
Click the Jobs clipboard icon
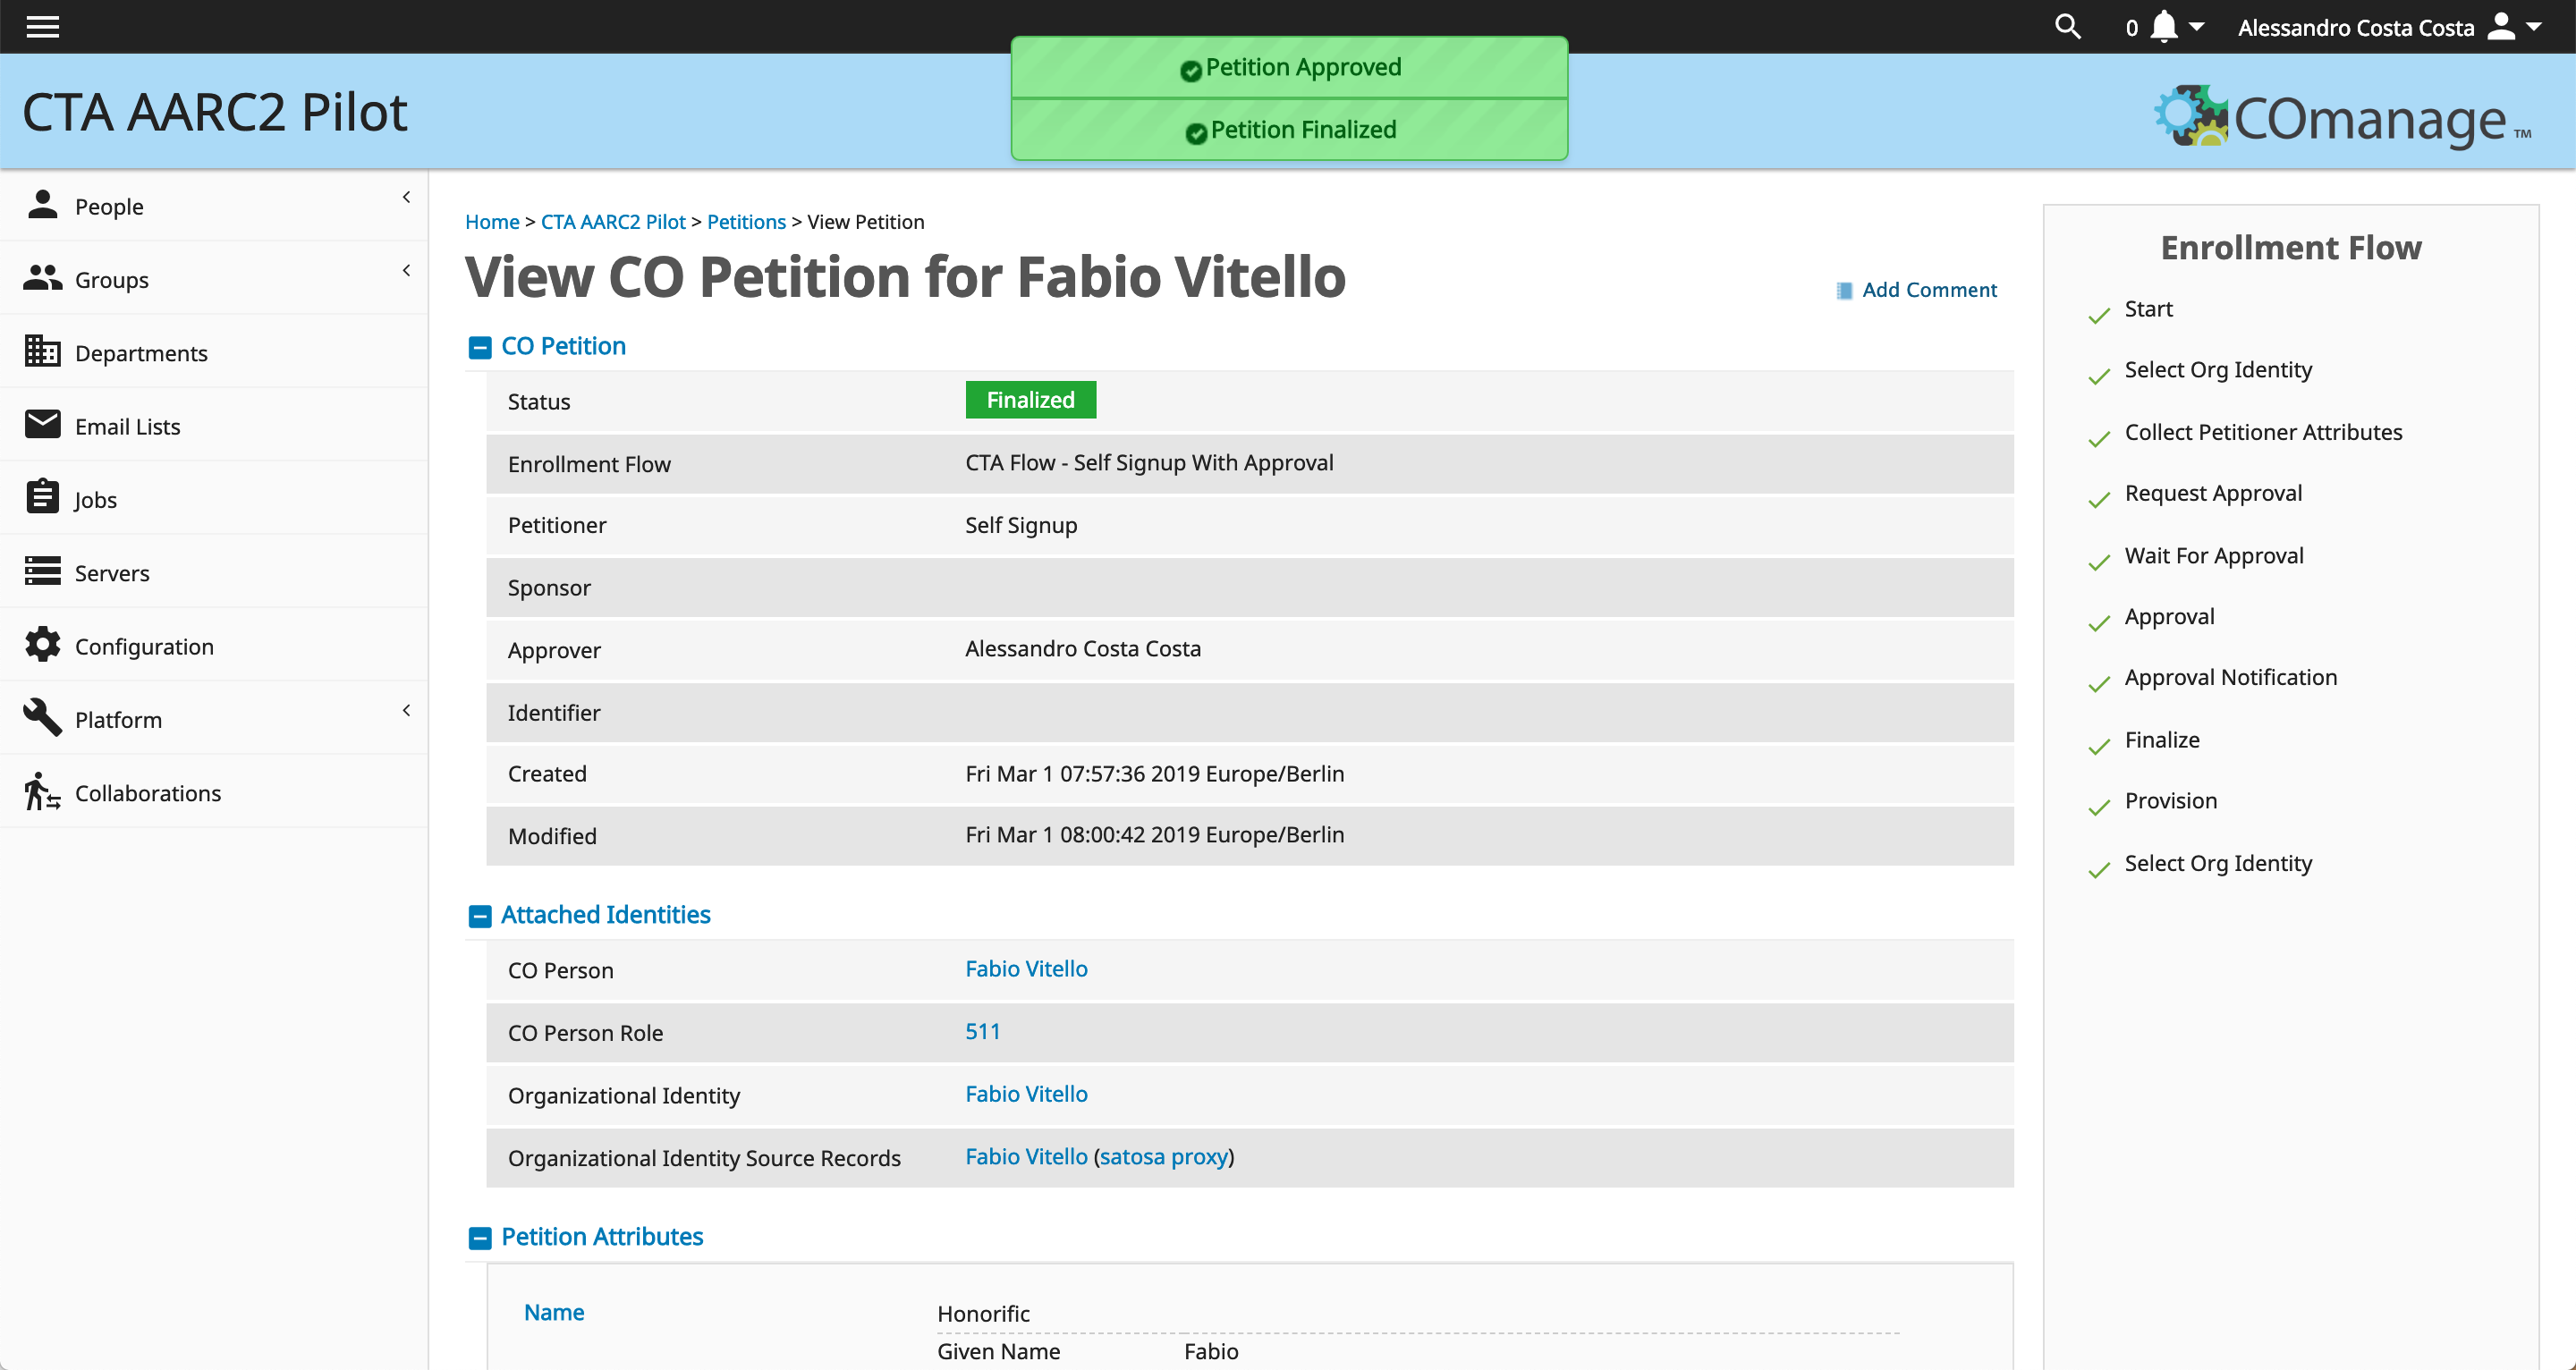click(x=42, y=497)
